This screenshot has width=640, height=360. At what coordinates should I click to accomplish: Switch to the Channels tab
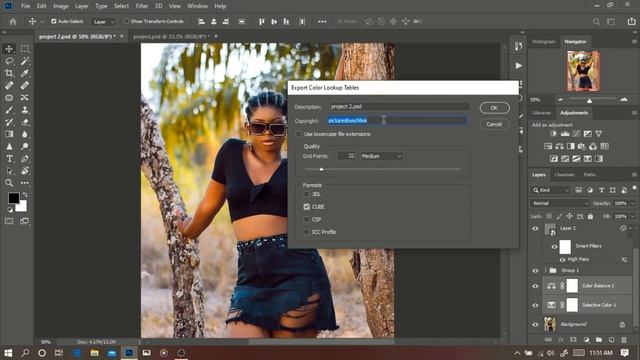564,175
